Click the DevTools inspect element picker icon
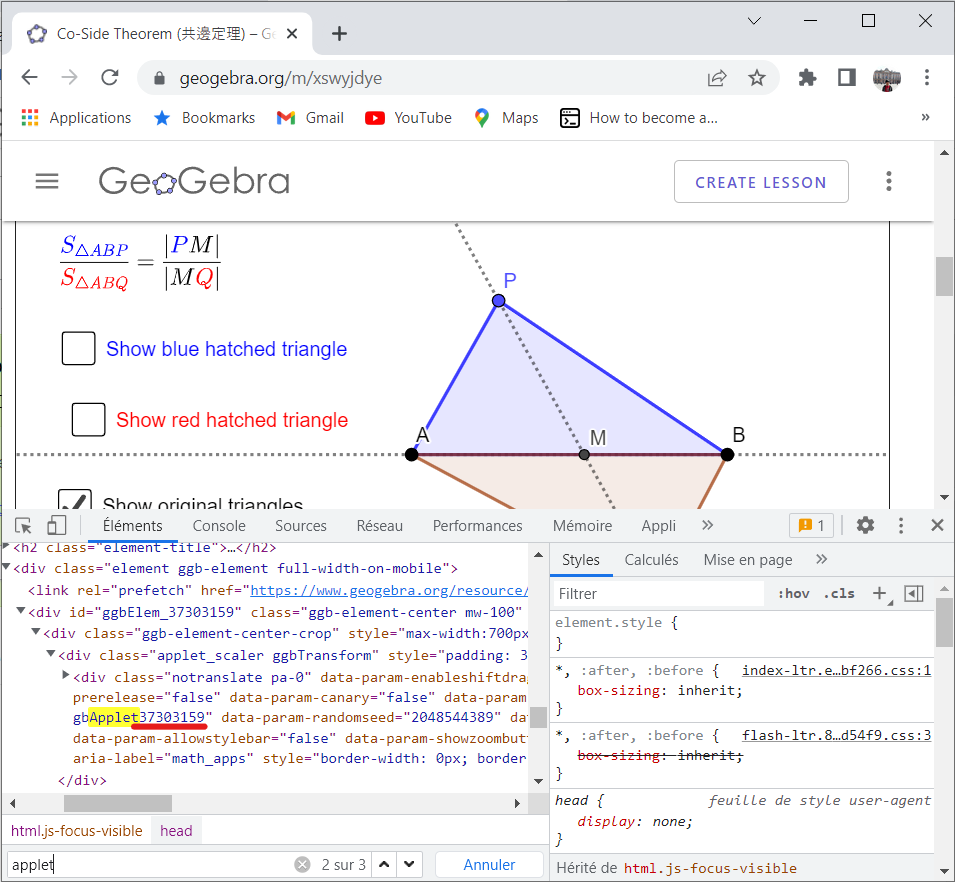This screenshot has height=882, width=955. pyautogui.click(x=24, y=526)
